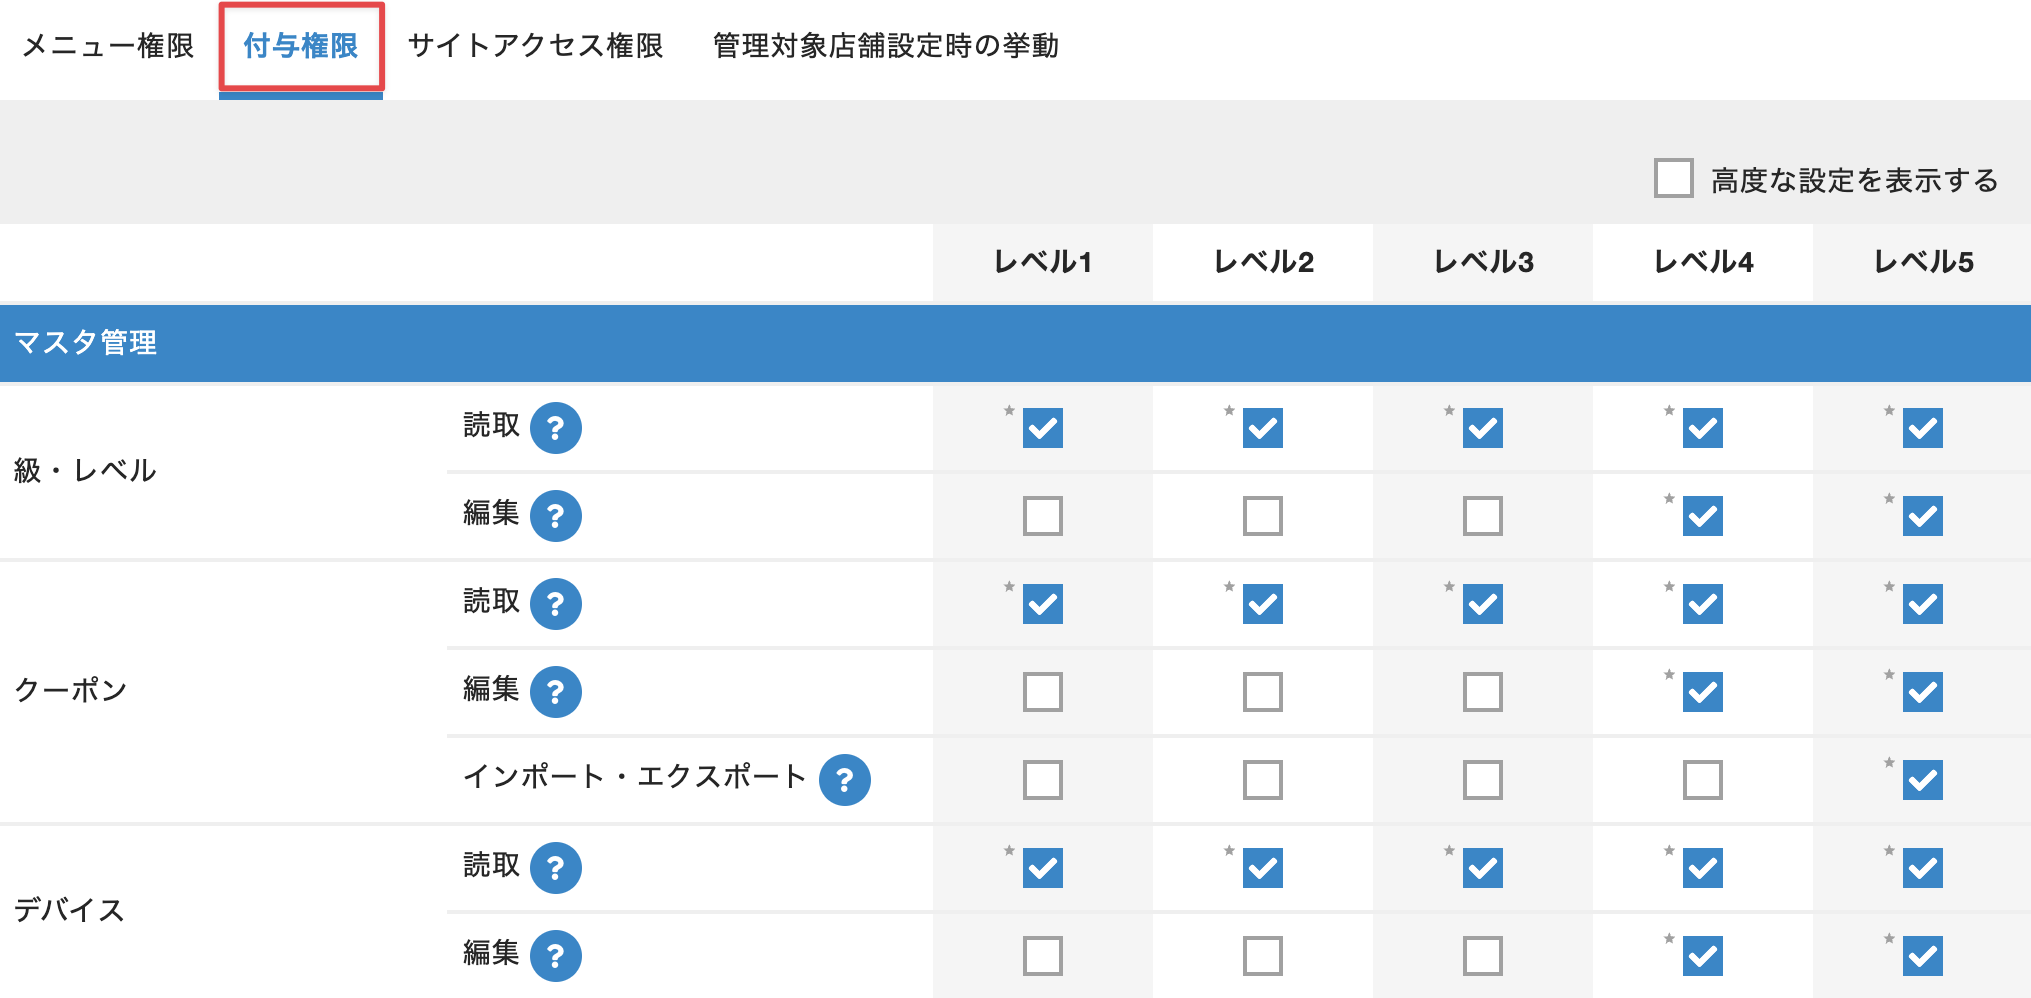Switch to メニュー権限 tab

108,46
